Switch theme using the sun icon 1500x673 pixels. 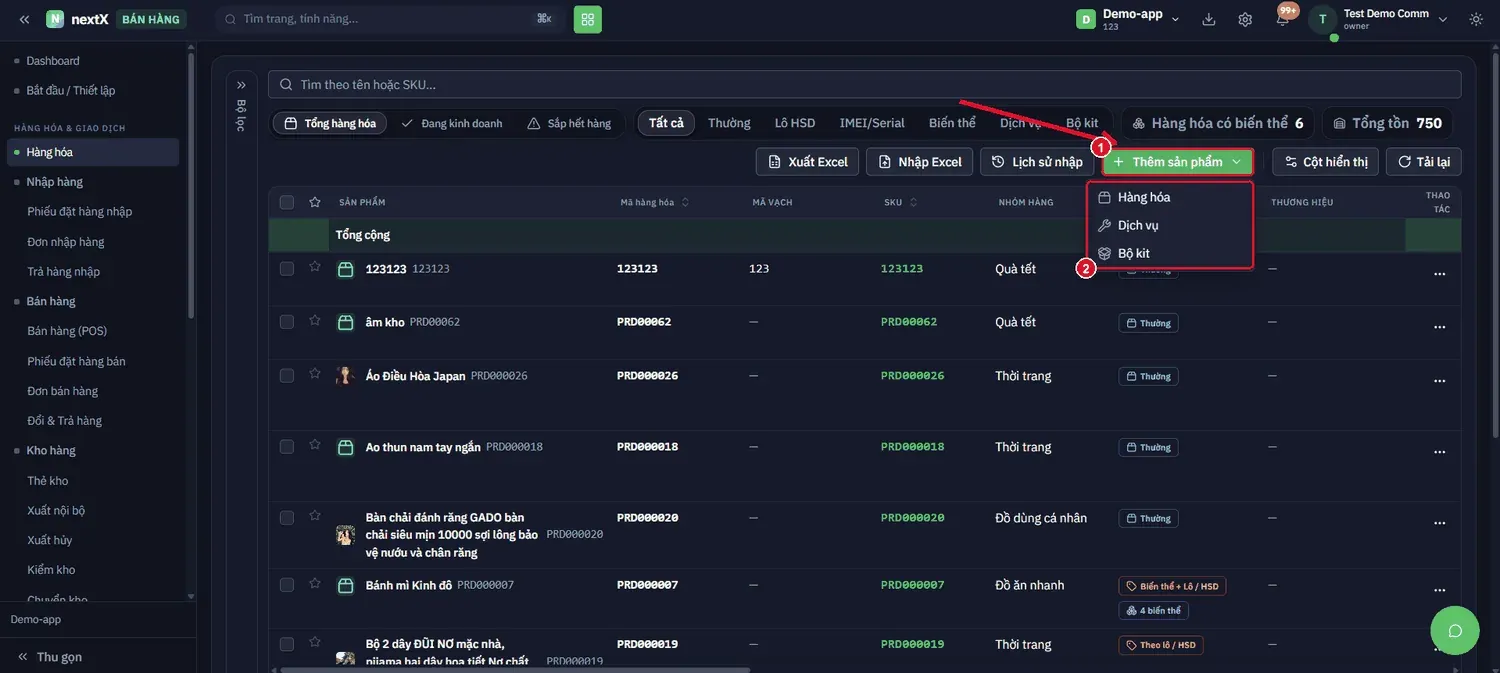pyautogui.click(x=1476, y=19)
